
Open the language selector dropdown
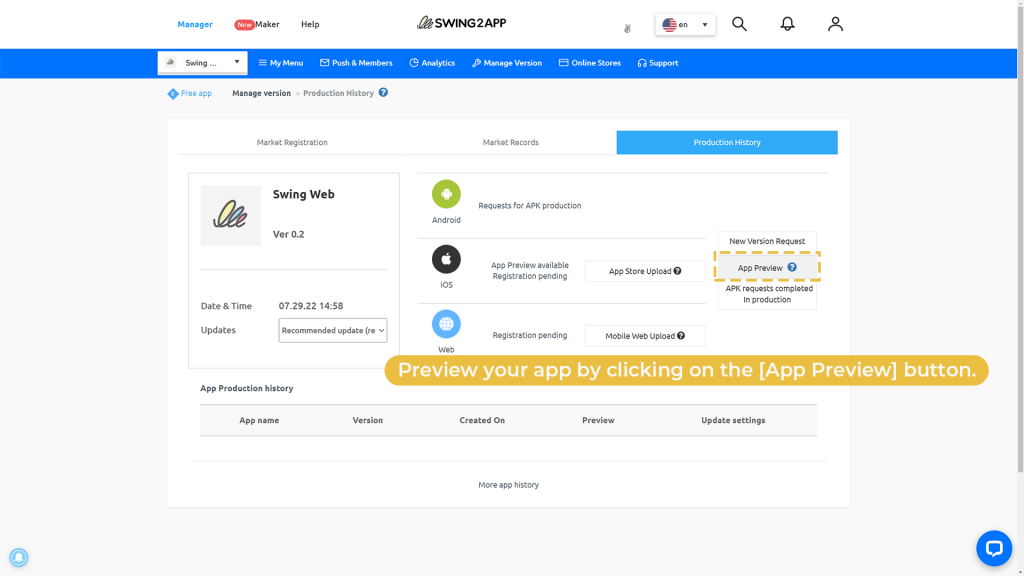point(685,25)
